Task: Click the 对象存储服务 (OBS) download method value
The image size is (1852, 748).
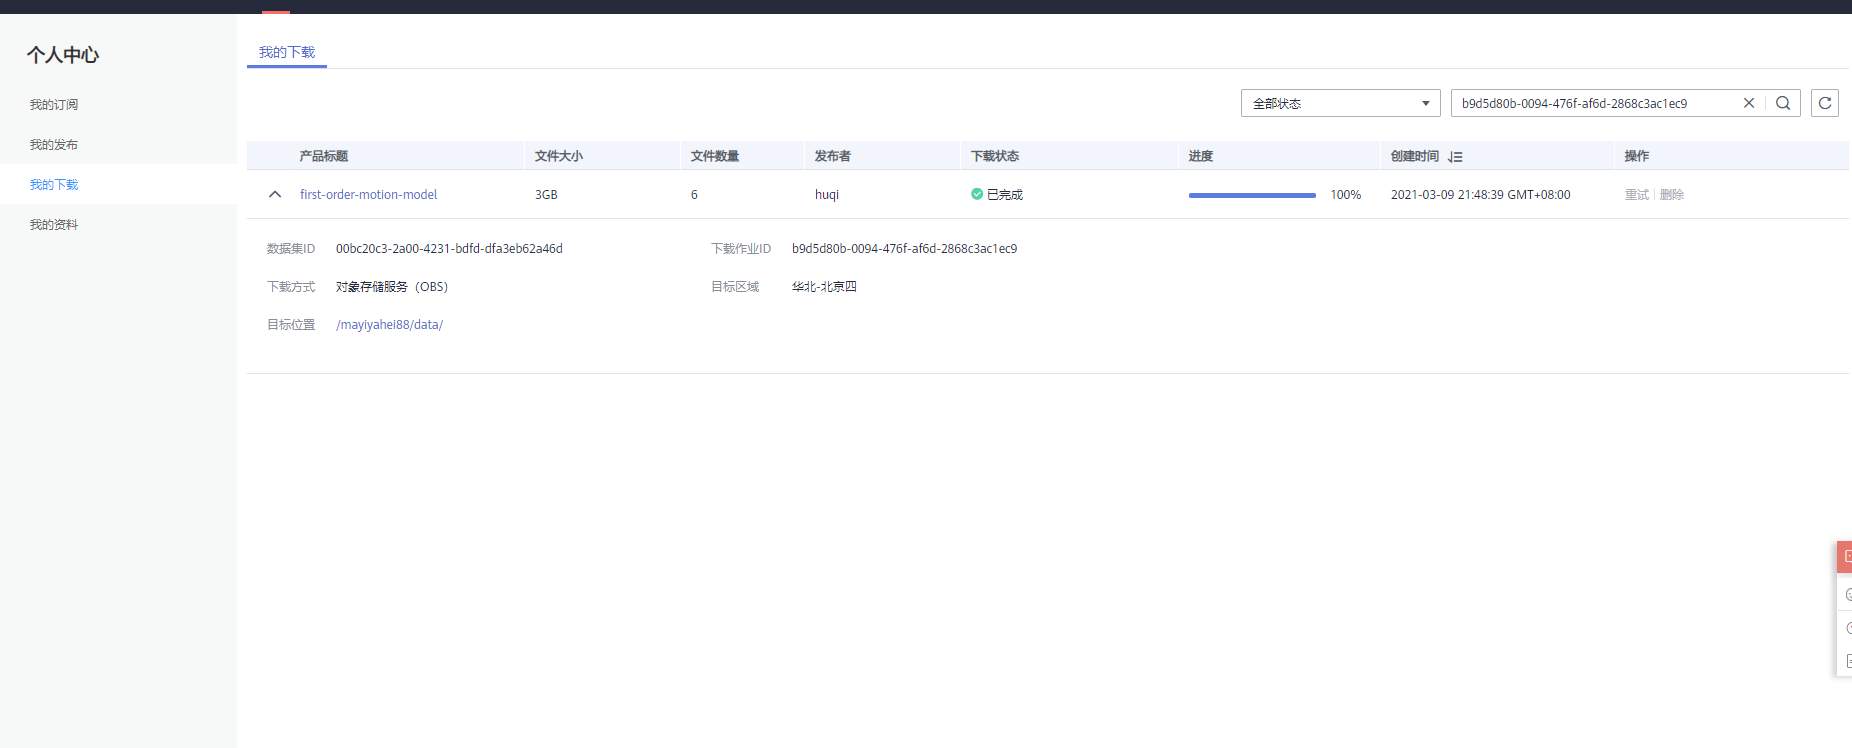Action: pos(392,286)
